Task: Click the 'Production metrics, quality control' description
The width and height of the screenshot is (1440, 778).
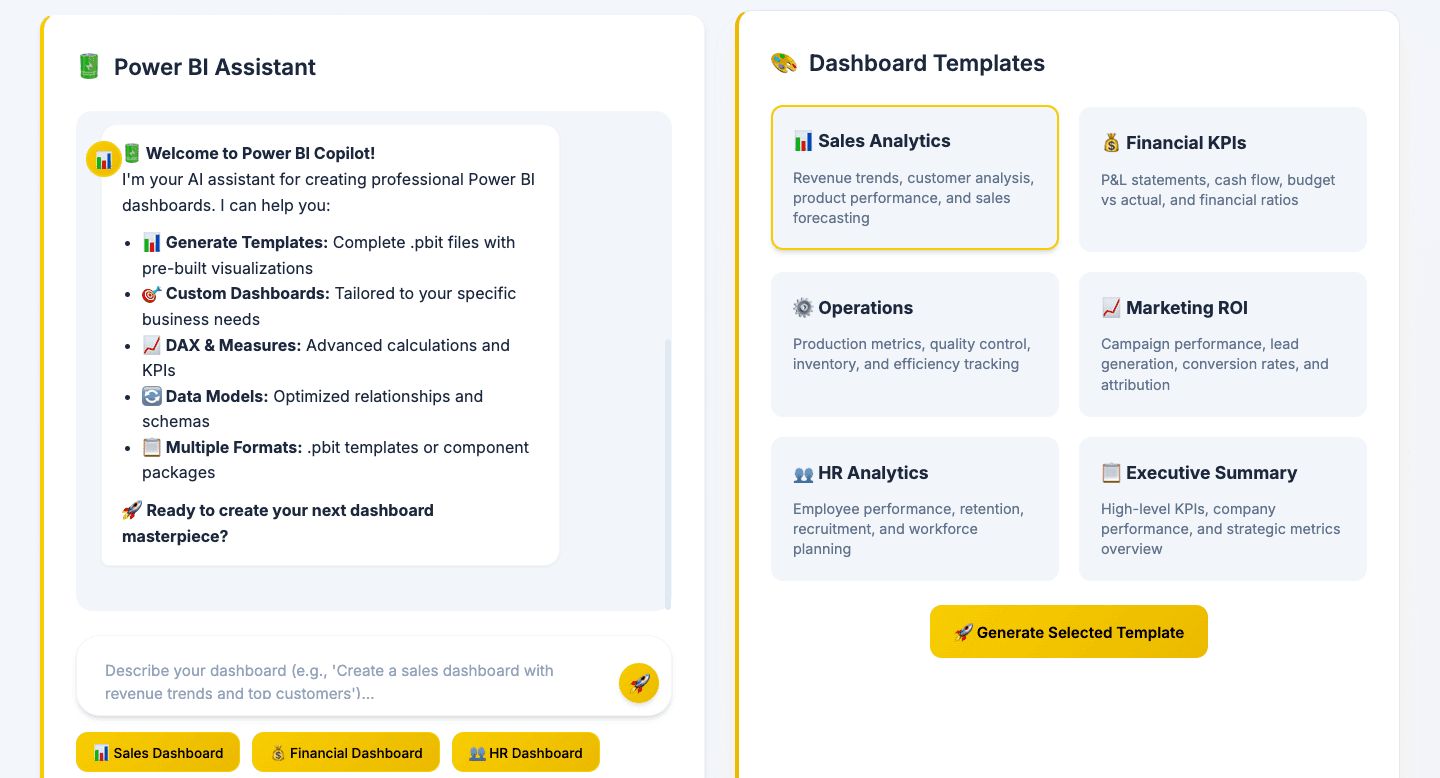Action: pos(912,354)
